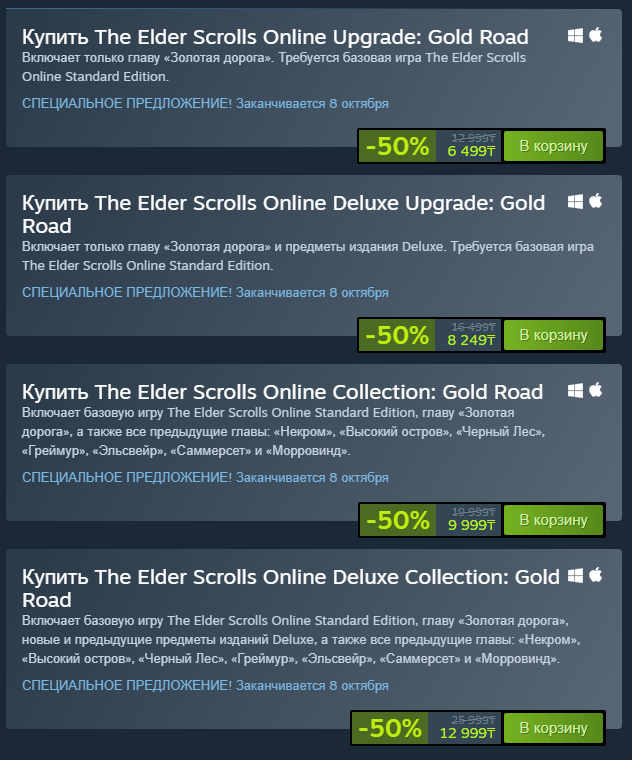The image size is (632, 760).
Task: Add the 8 249₸ Deluxe Upgrade to cart
Action: 553,335
